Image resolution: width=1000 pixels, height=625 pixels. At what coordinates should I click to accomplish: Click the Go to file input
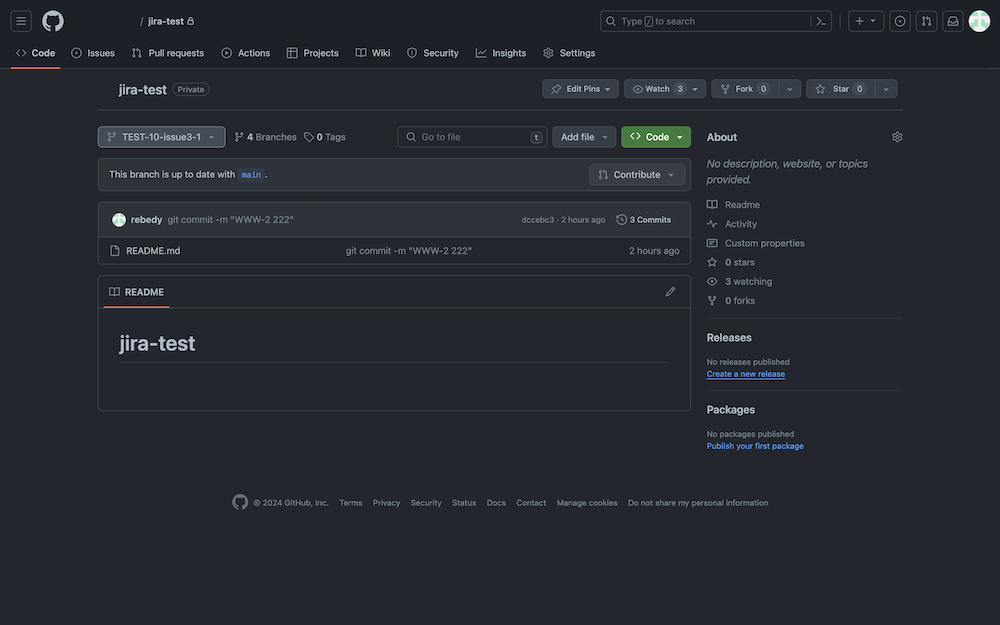tap(472, 136)
